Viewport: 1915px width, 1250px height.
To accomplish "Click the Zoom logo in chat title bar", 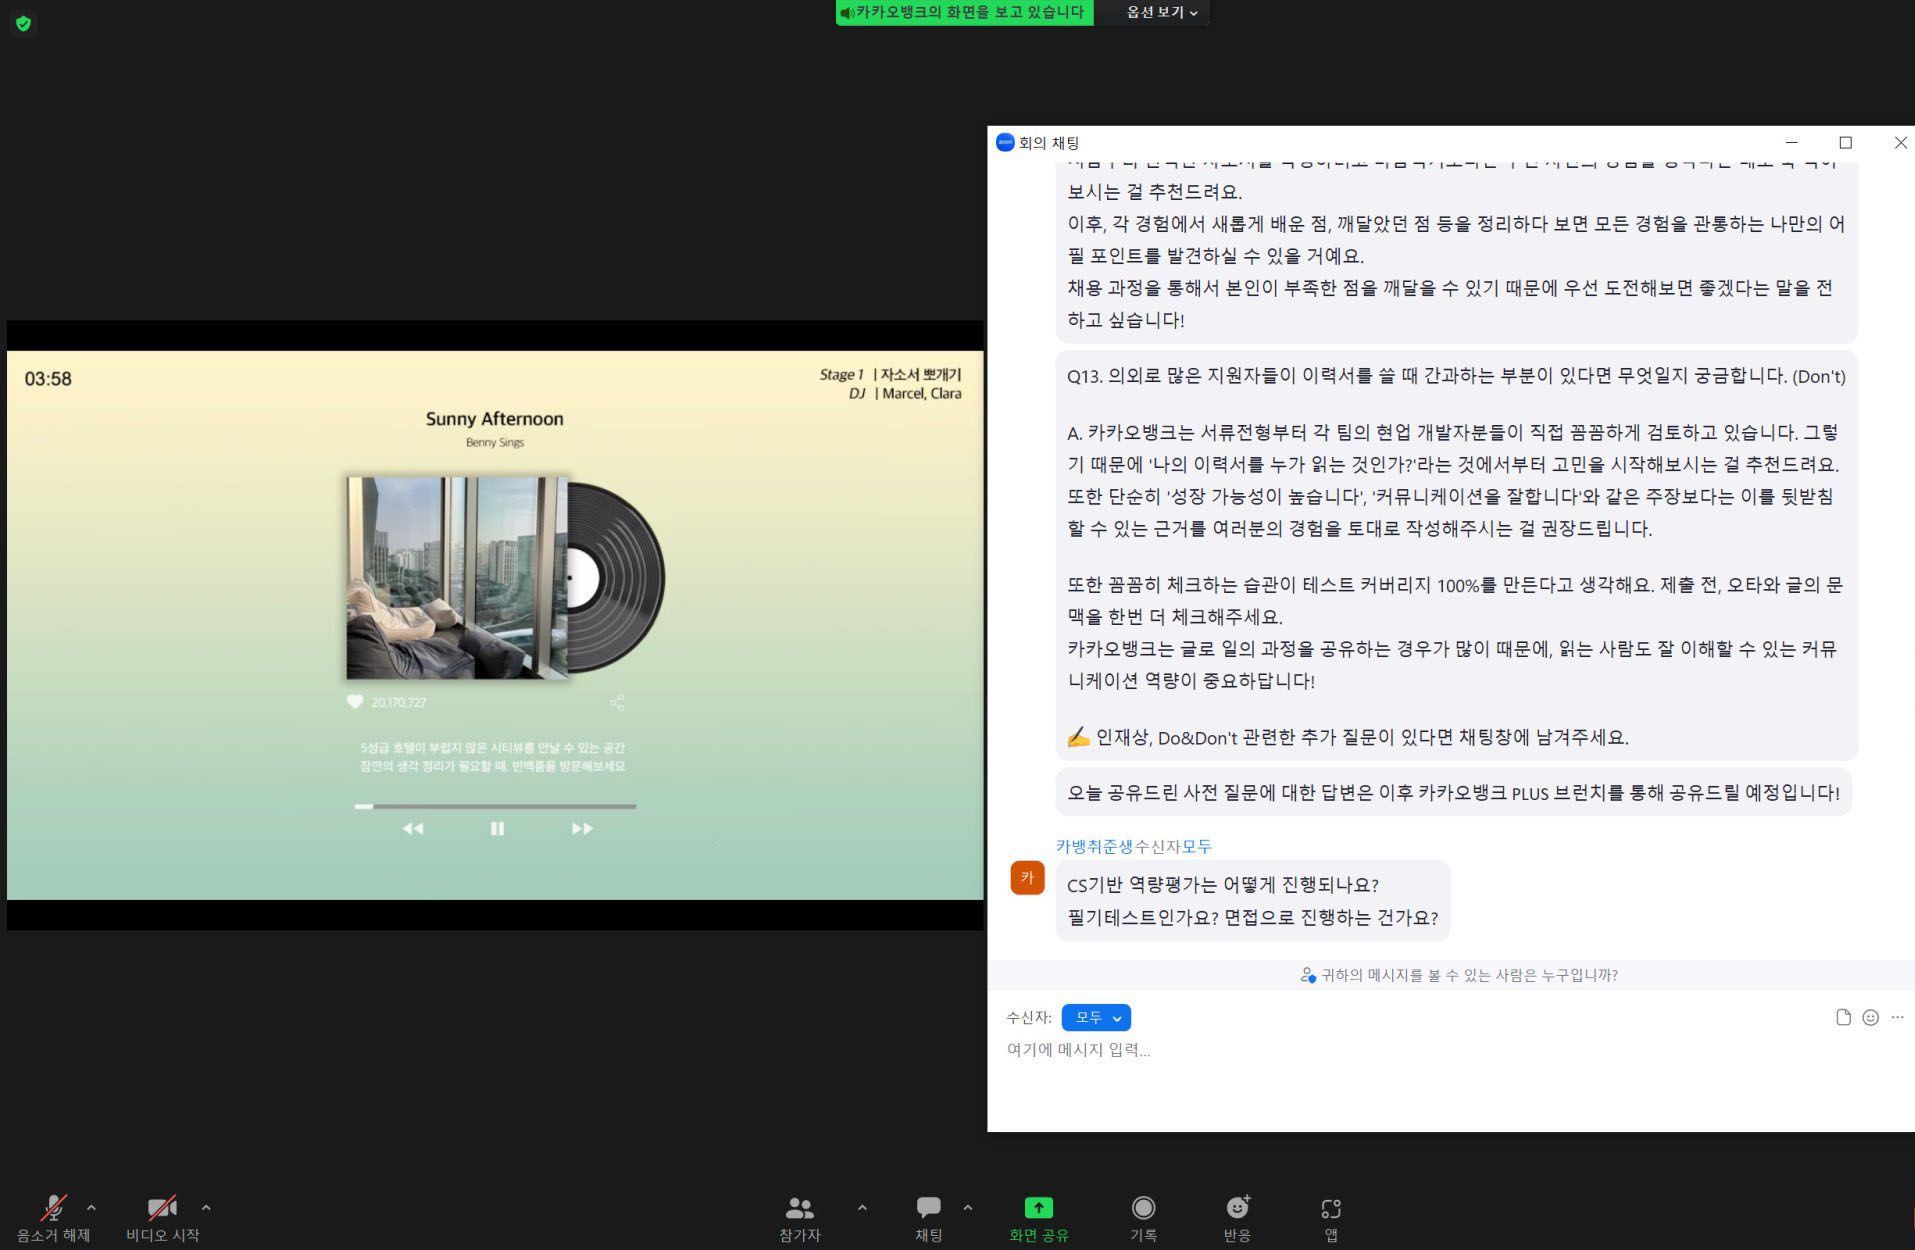I will [1005, 143].
